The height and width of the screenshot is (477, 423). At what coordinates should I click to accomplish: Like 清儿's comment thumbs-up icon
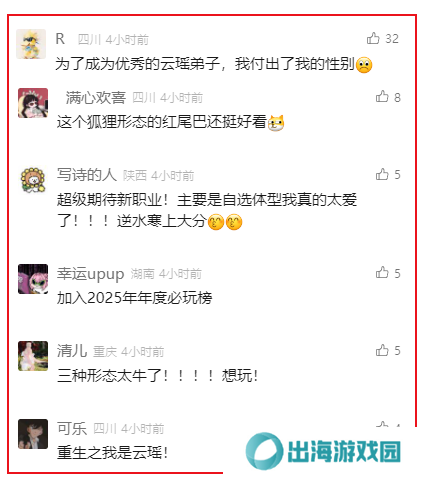point(382,350)
